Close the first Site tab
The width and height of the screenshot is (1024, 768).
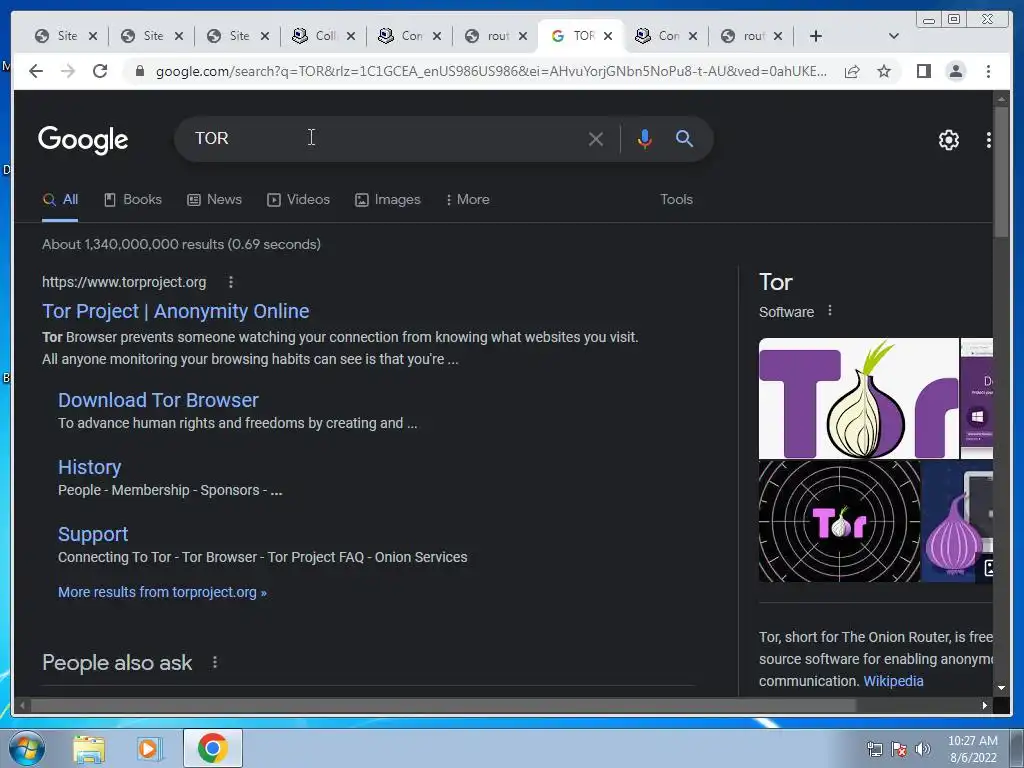[93, 36]
